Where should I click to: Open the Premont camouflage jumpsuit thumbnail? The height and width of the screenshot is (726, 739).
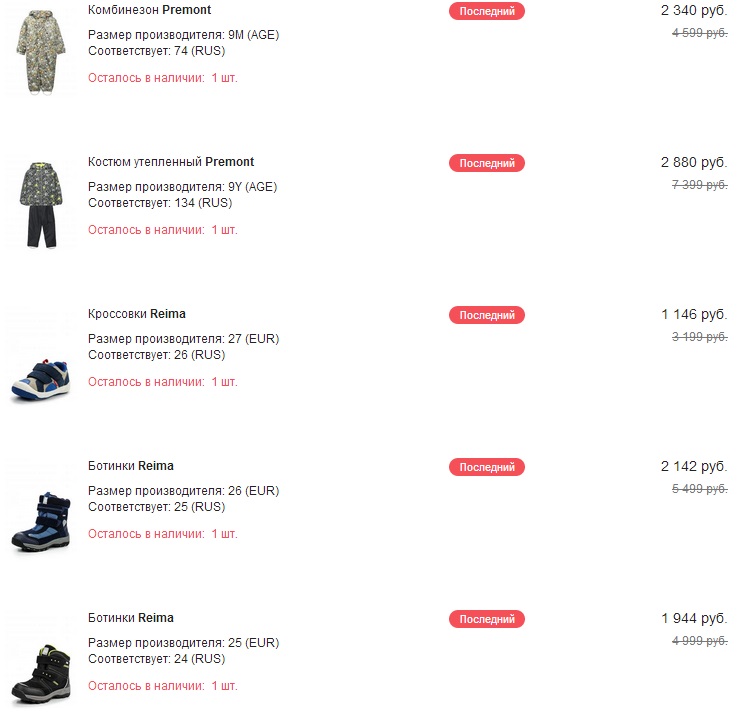pos(41,50)
